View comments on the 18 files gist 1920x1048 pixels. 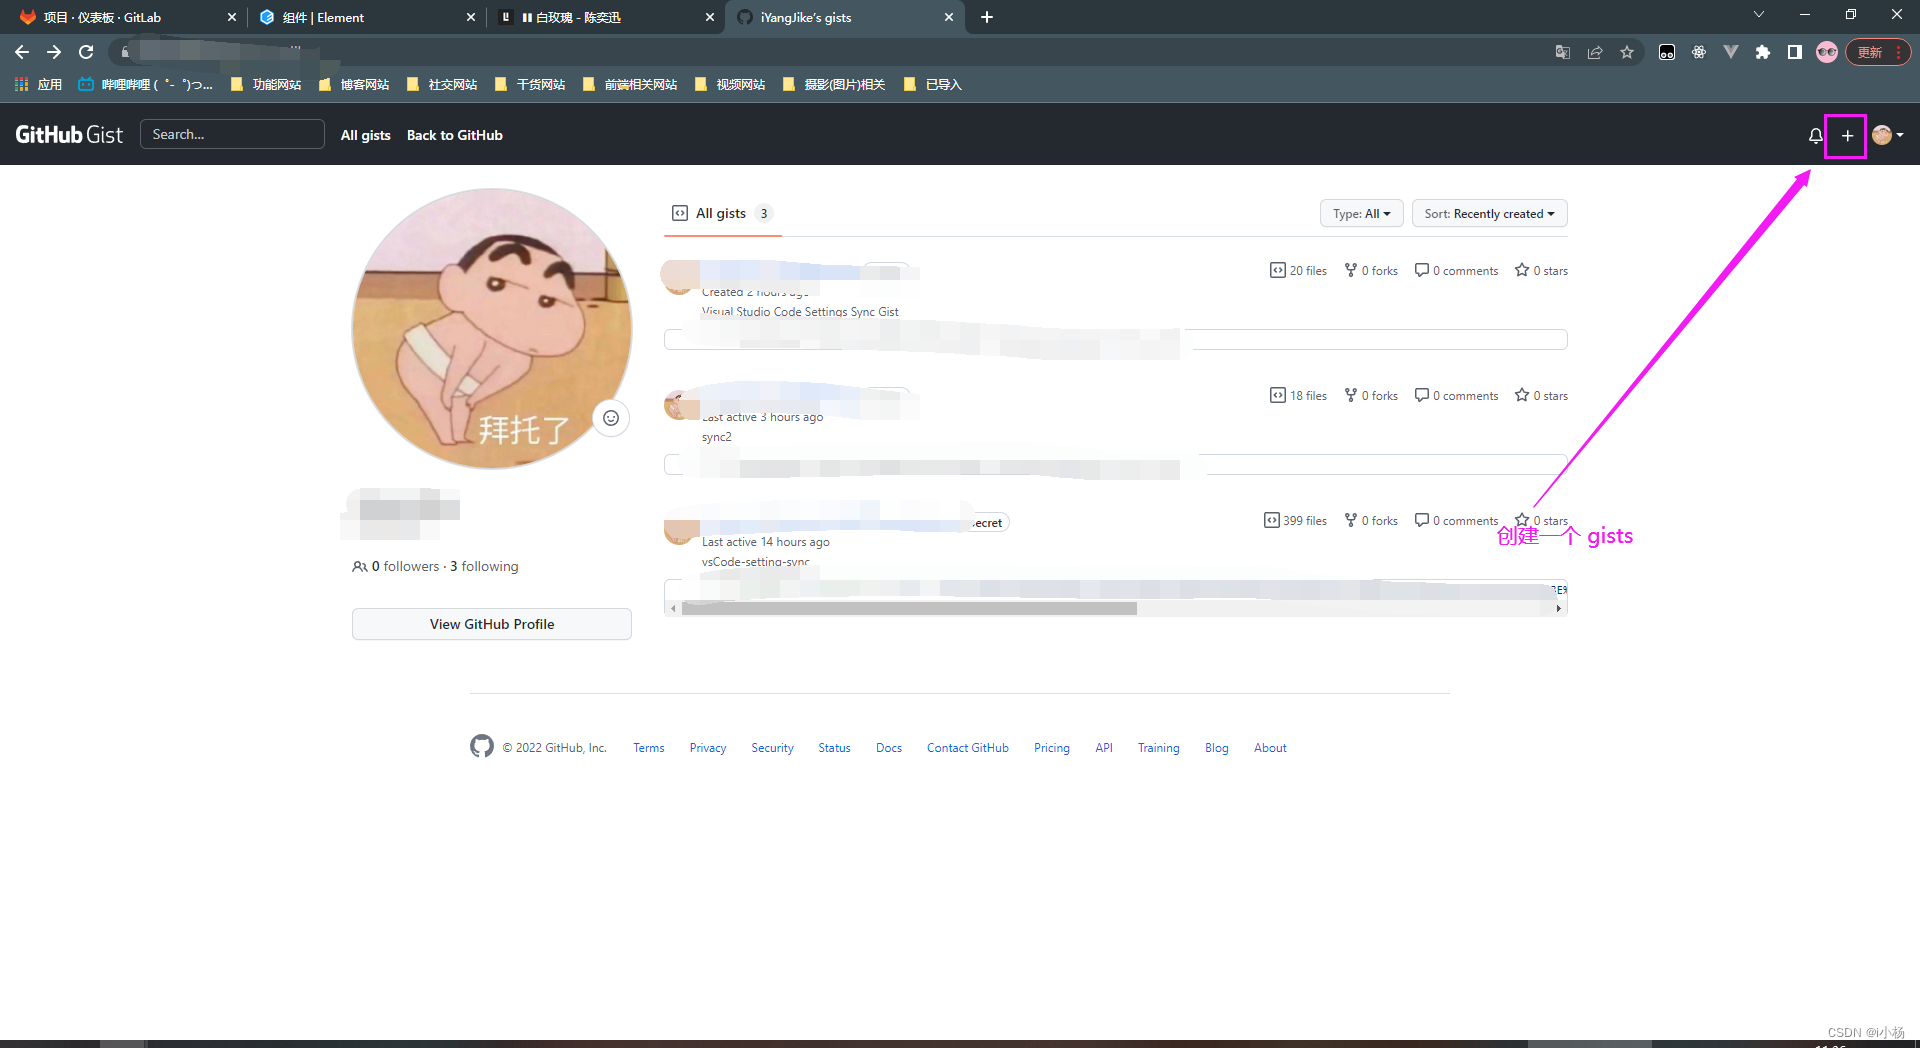point(1456,395)
